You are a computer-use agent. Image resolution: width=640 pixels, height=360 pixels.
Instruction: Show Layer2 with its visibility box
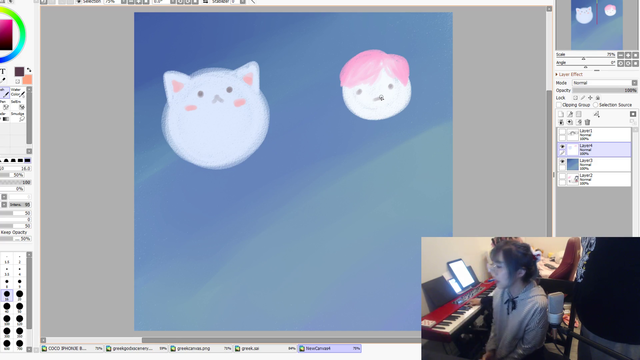point(562,176)
